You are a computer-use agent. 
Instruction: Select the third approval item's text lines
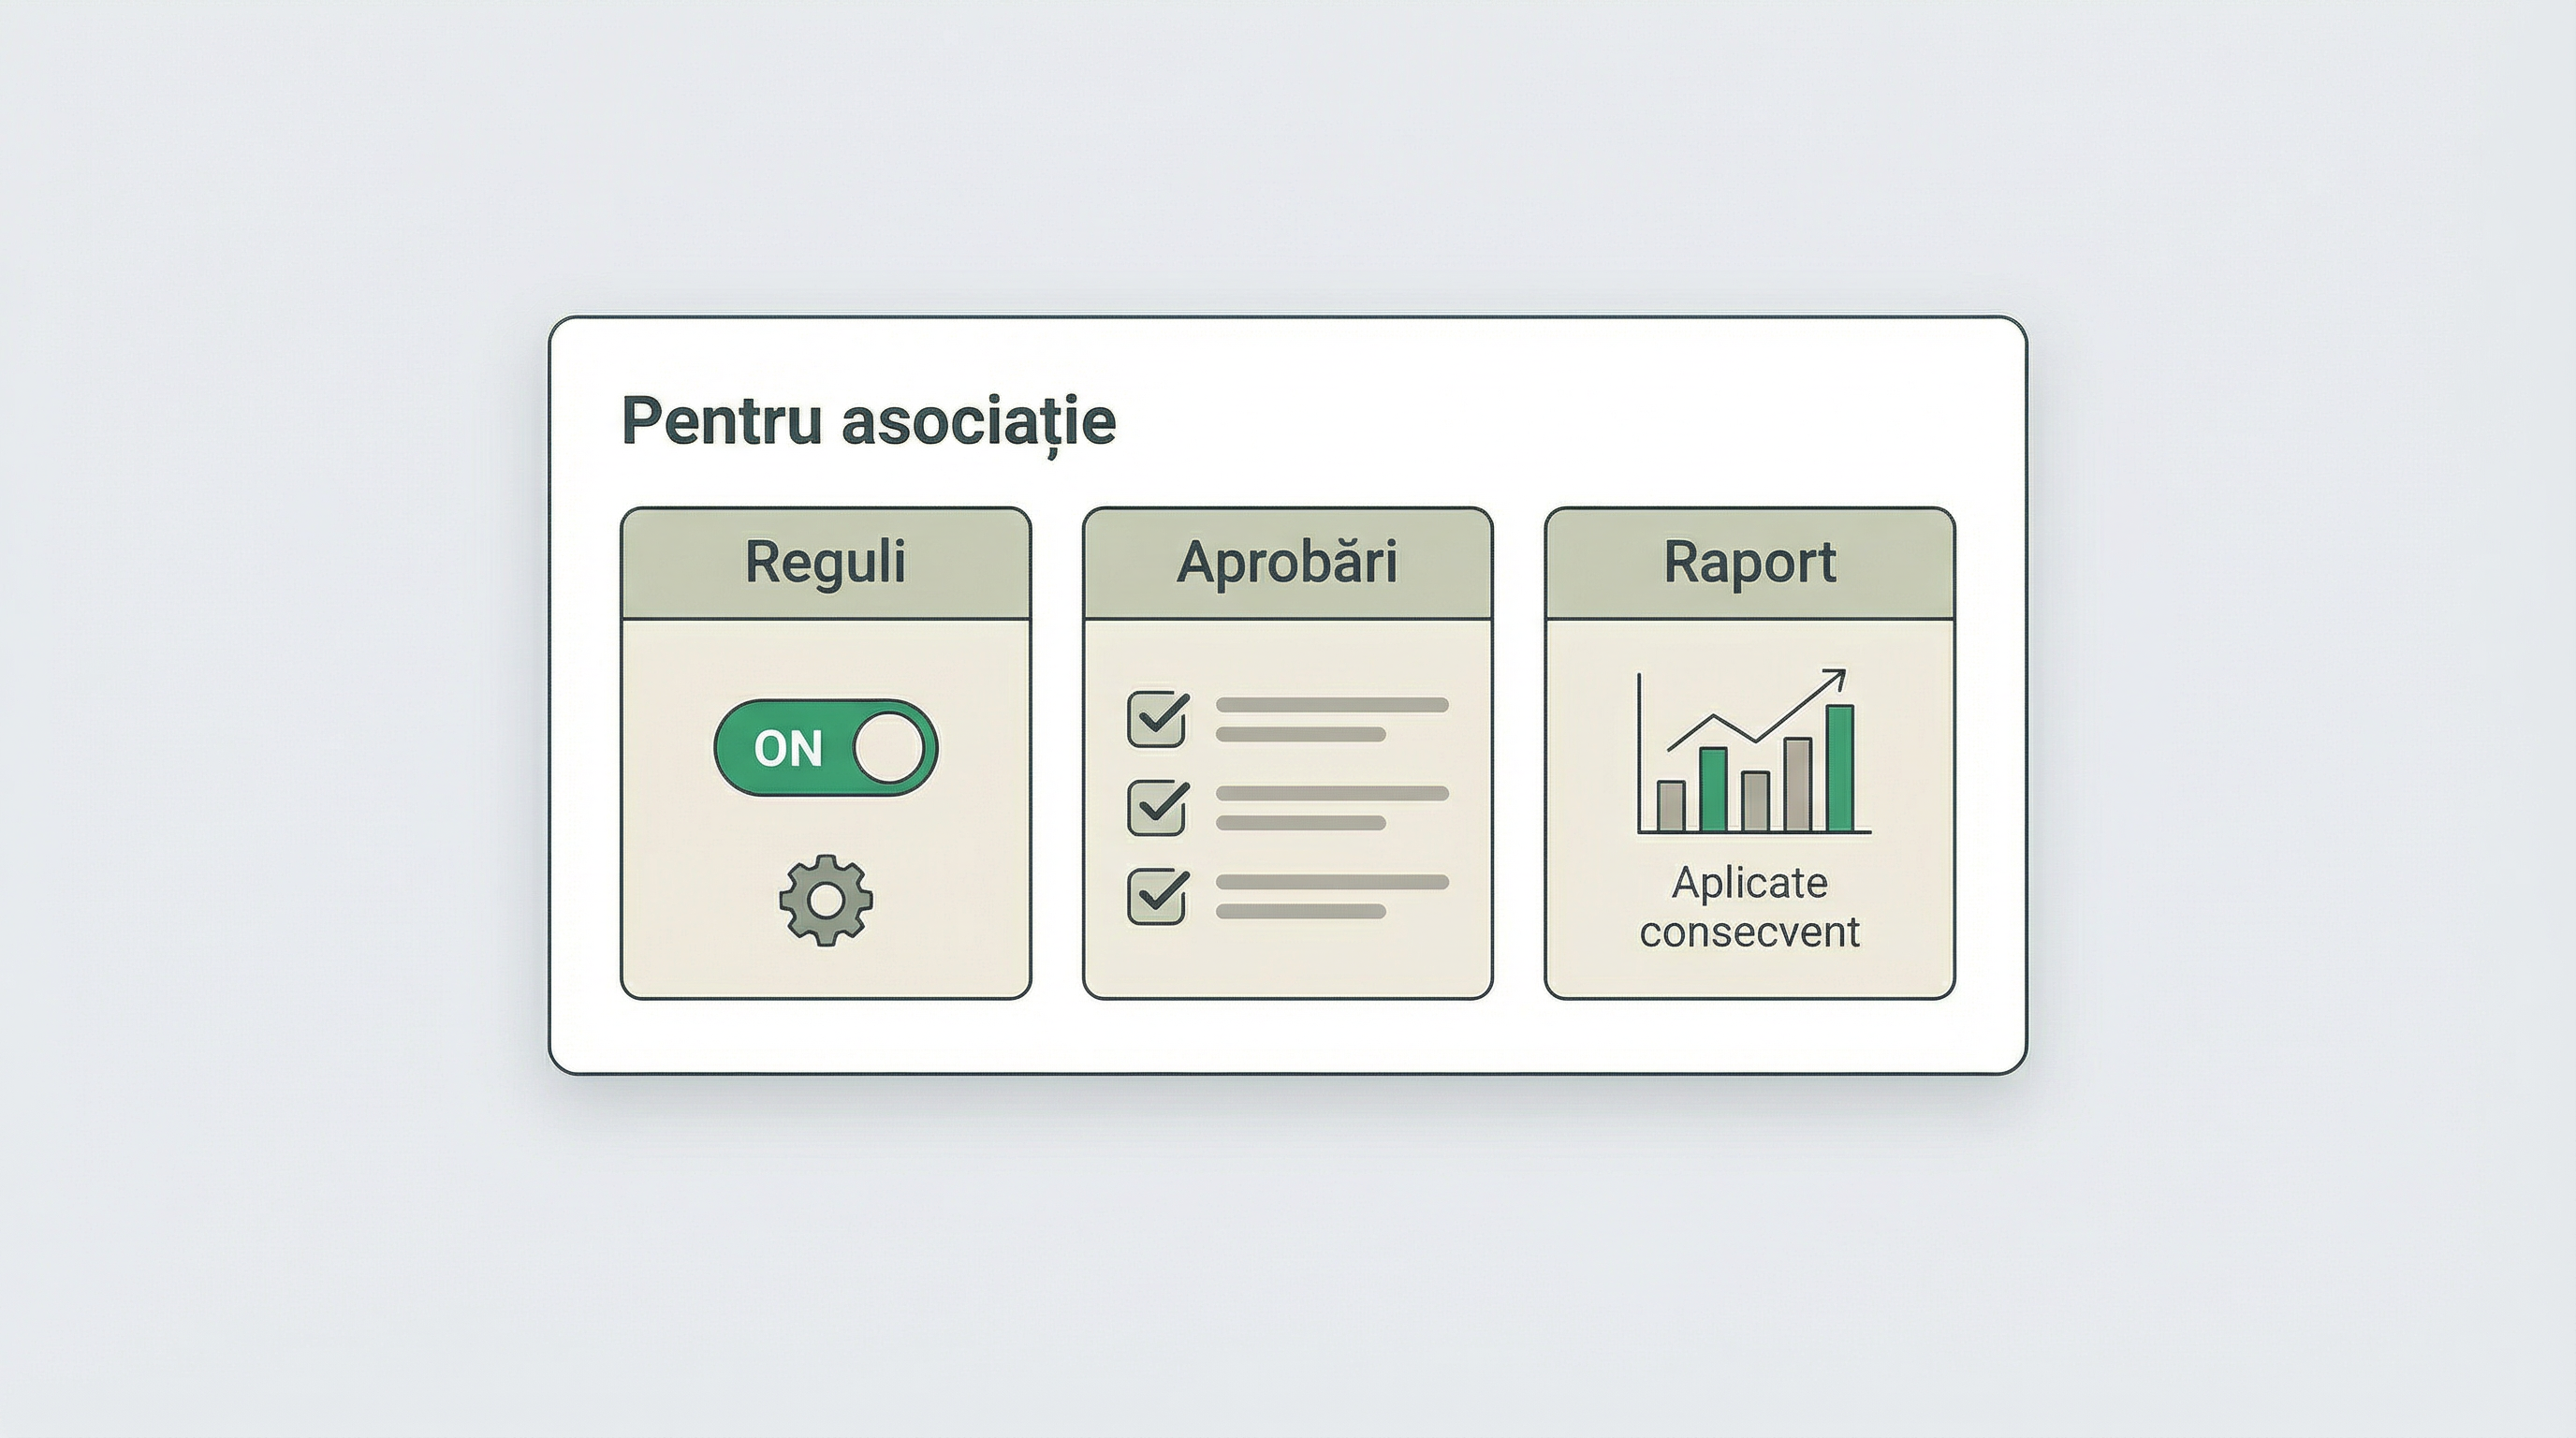1331,896
